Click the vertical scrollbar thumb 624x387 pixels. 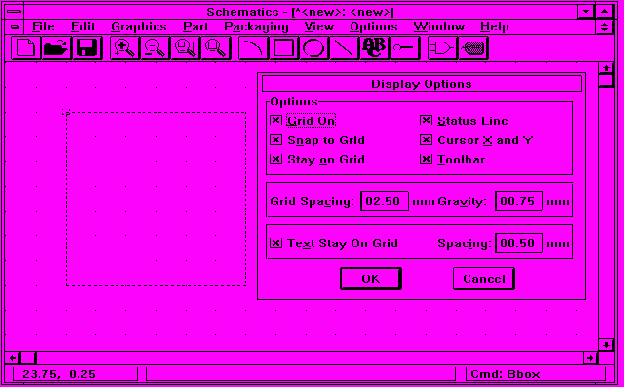pyautogui.click(x=606, y=81)
